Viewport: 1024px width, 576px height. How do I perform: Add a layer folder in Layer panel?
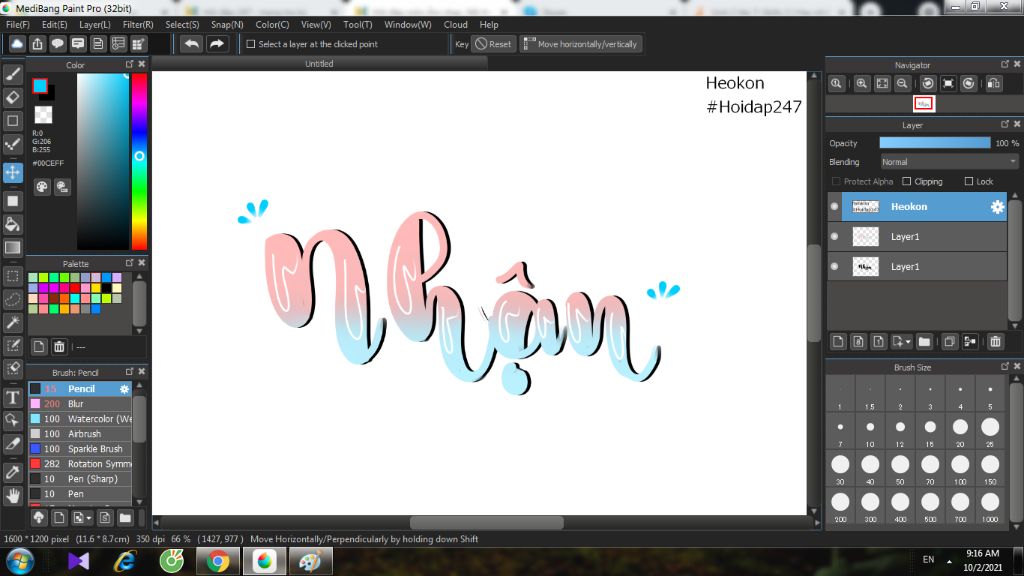(x=924, y=342)
